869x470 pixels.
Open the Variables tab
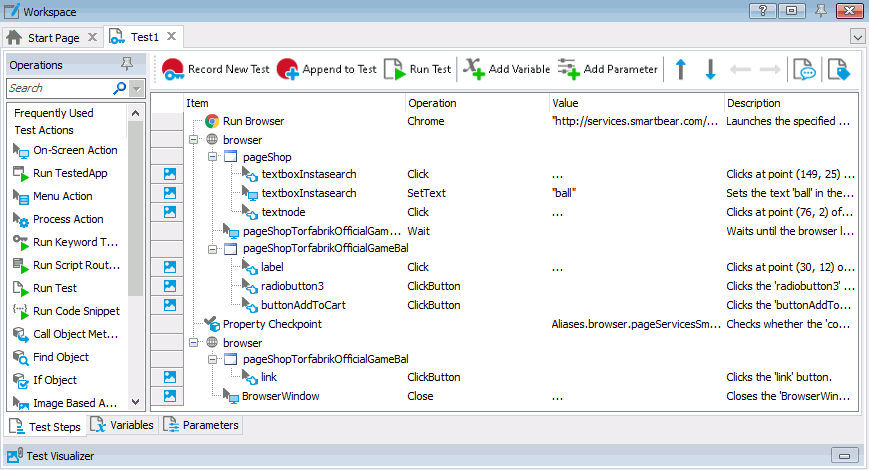coord(122,425)
